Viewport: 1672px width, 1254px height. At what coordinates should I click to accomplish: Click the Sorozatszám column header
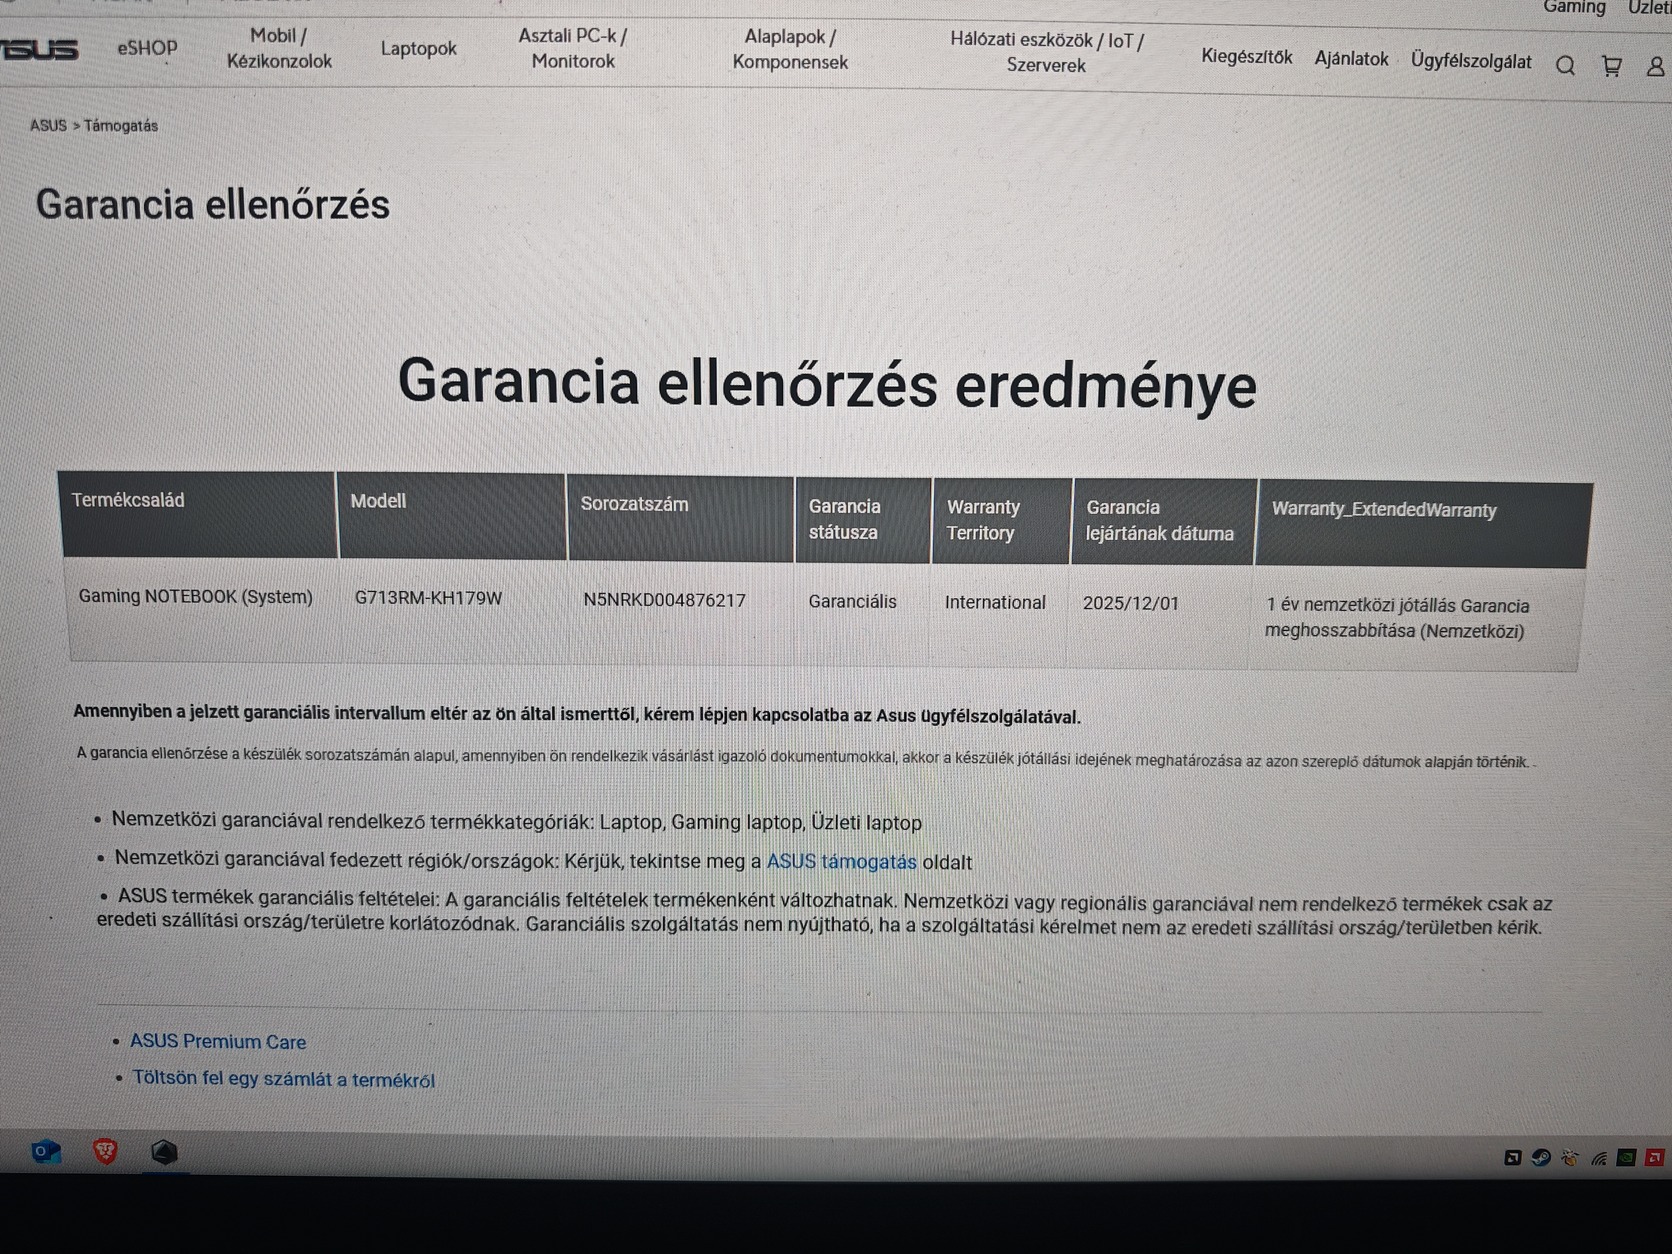[x=681, y=518]
